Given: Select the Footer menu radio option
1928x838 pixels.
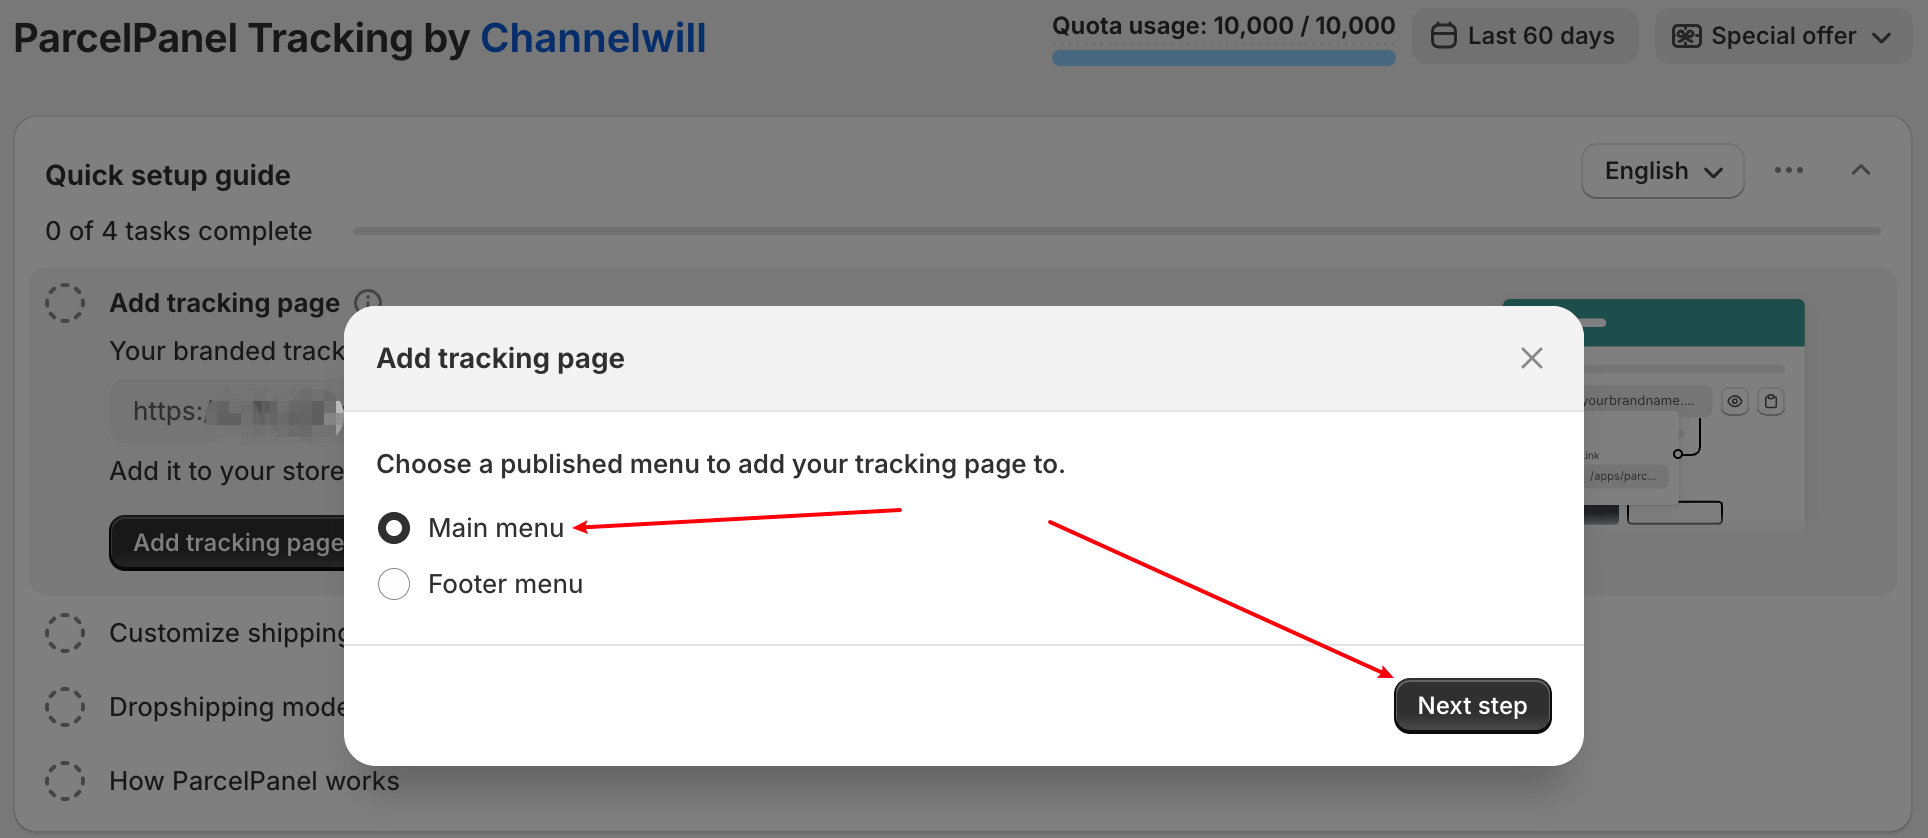Looking at the screenshot, I should click(x=394, y=584).
